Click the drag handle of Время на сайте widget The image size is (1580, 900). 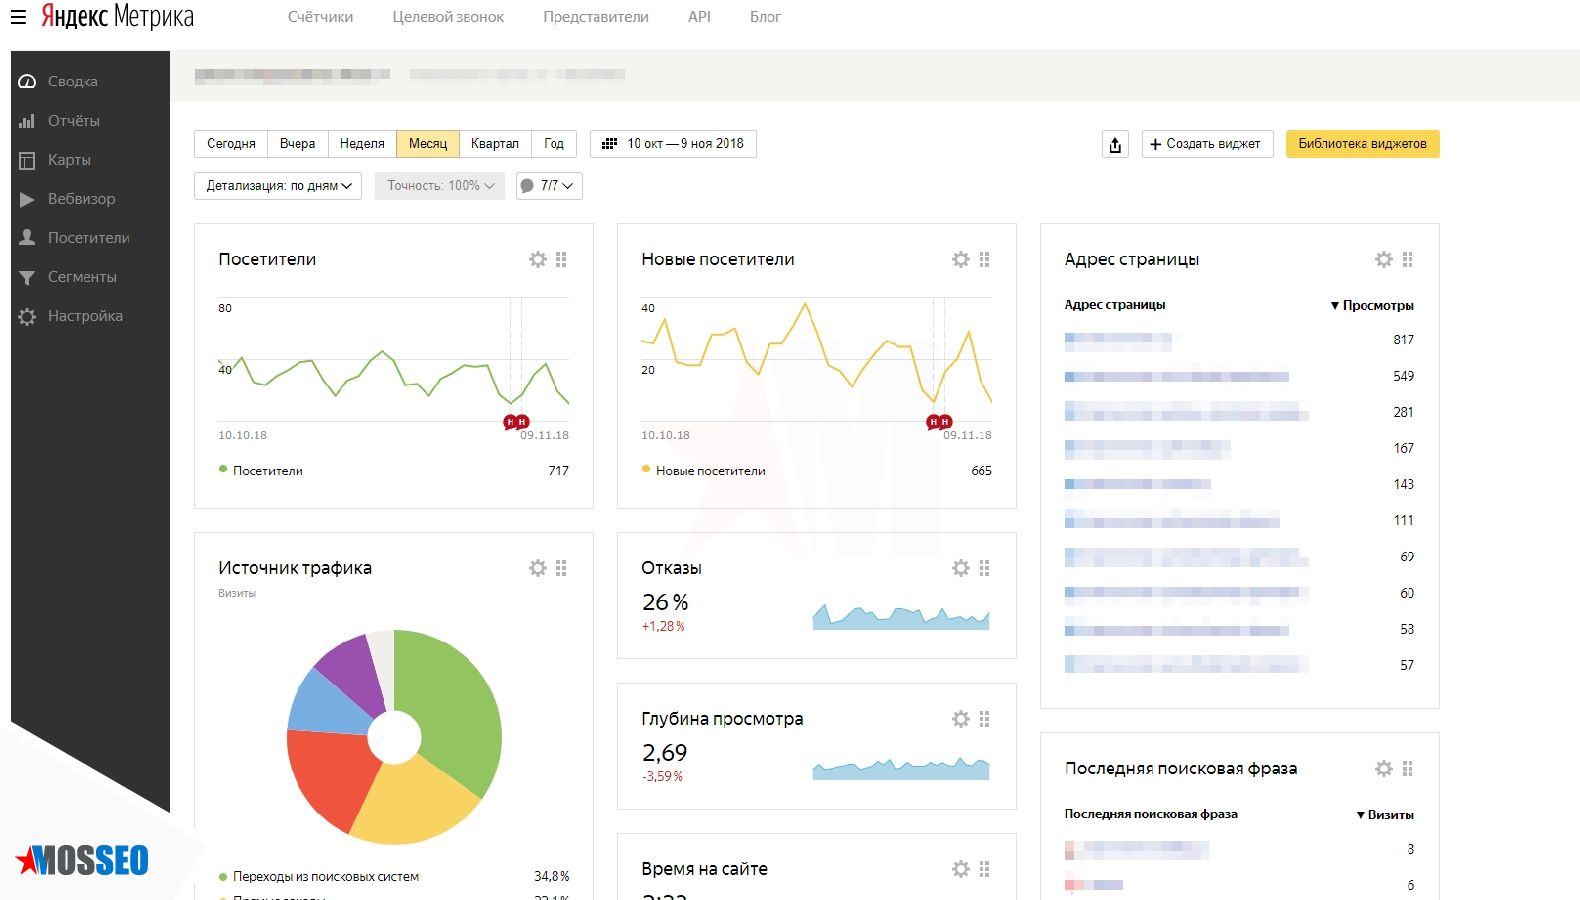(984, 869)
